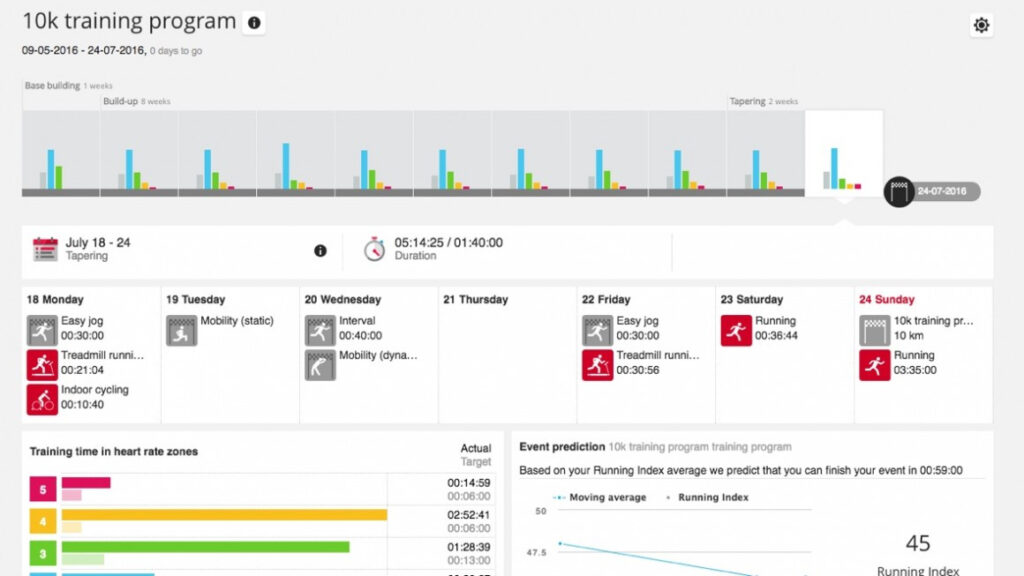Click the 24 Sunday day header

pyautogui.click(x=886, y=299)
